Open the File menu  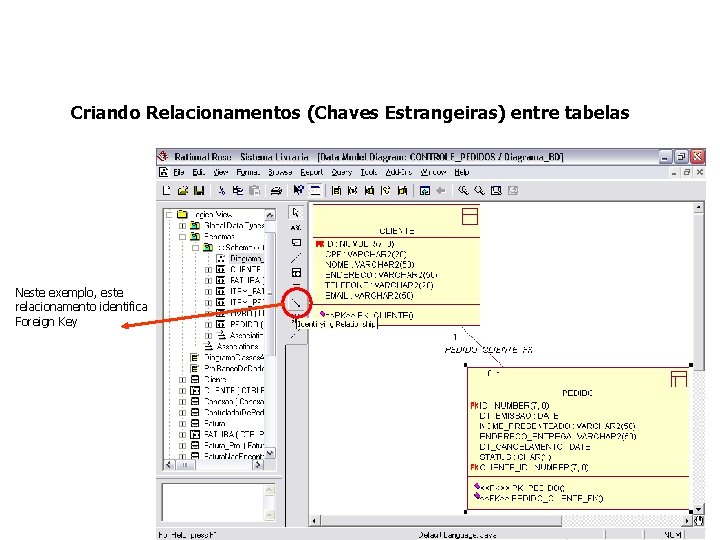pyautogui.click(x=179, y=172)
